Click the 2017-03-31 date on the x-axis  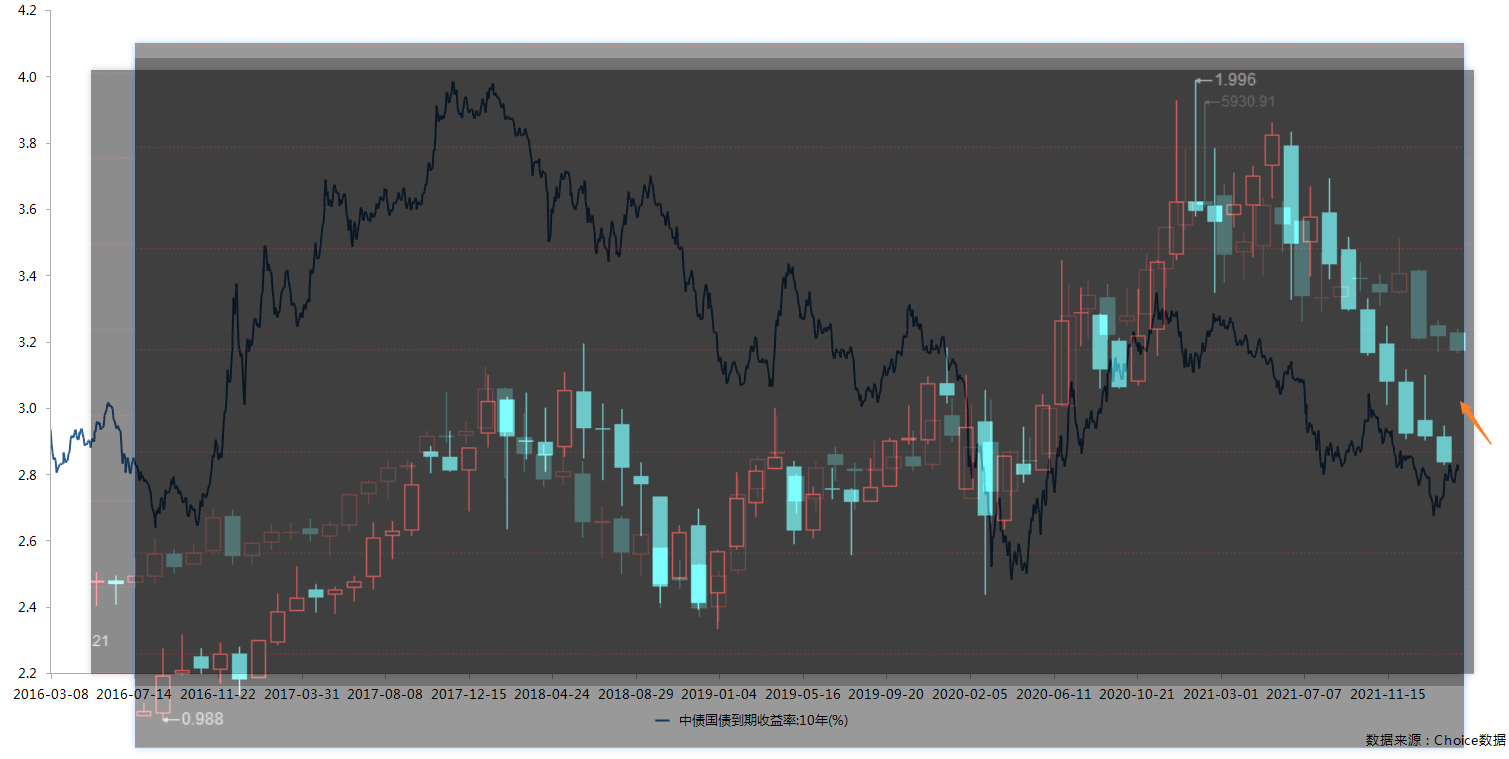click(x=301, y=692)
